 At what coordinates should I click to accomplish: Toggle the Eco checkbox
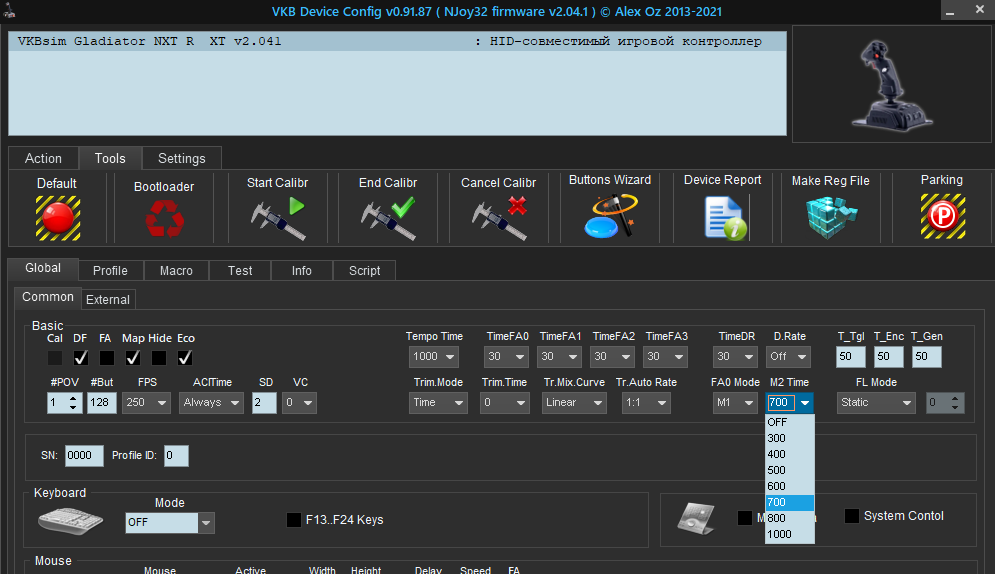point(185,357)
